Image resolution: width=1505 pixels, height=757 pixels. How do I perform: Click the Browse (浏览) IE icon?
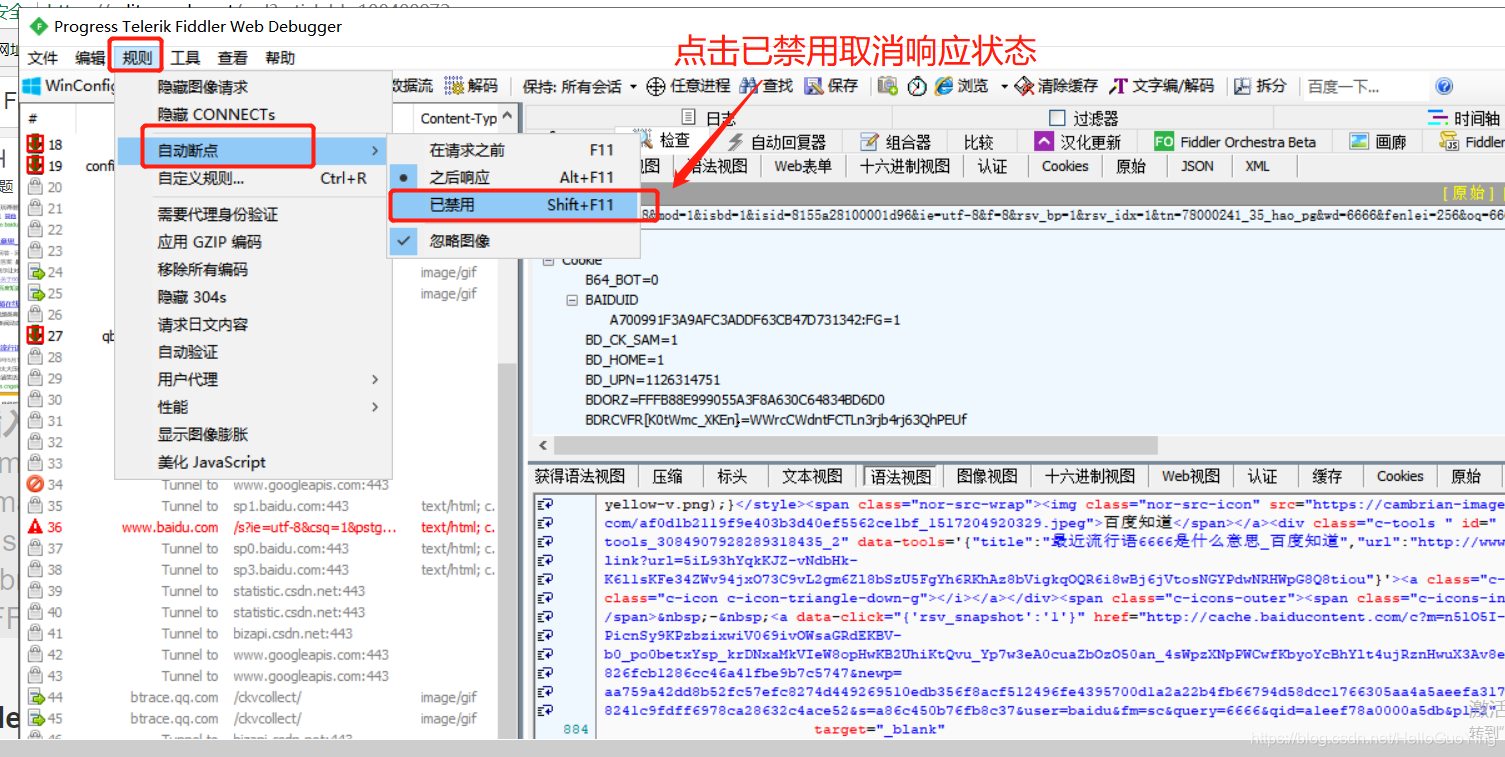[x=944, y=86]
